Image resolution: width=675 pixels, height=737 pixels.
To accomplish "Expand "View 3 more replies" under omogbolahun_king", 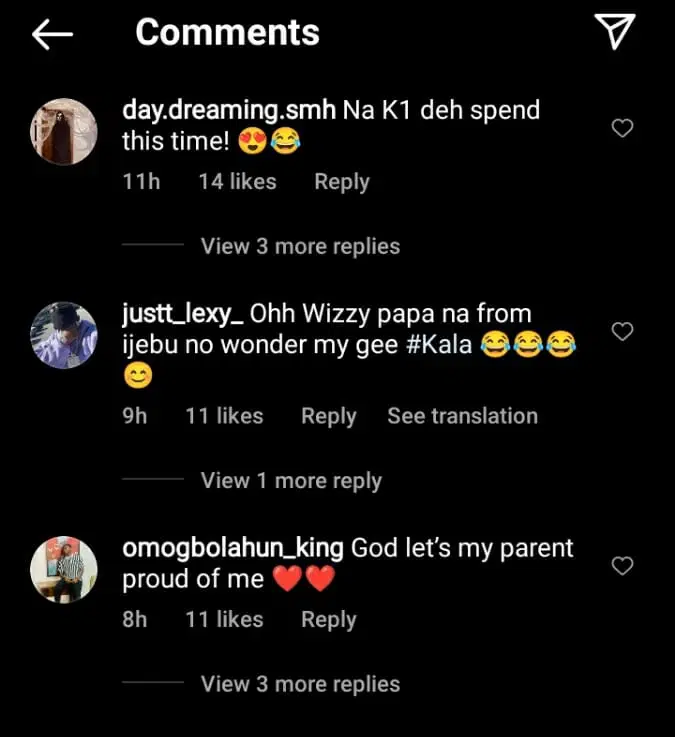I will coord(300,684).
